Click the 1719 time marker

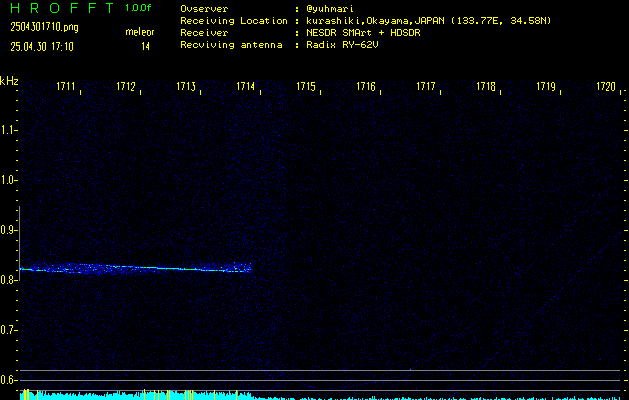coord(546,87)
